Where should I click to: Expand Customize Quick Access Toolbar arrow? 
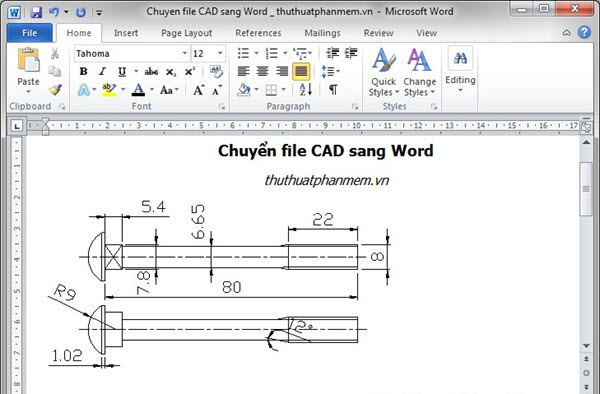point(99,13)
